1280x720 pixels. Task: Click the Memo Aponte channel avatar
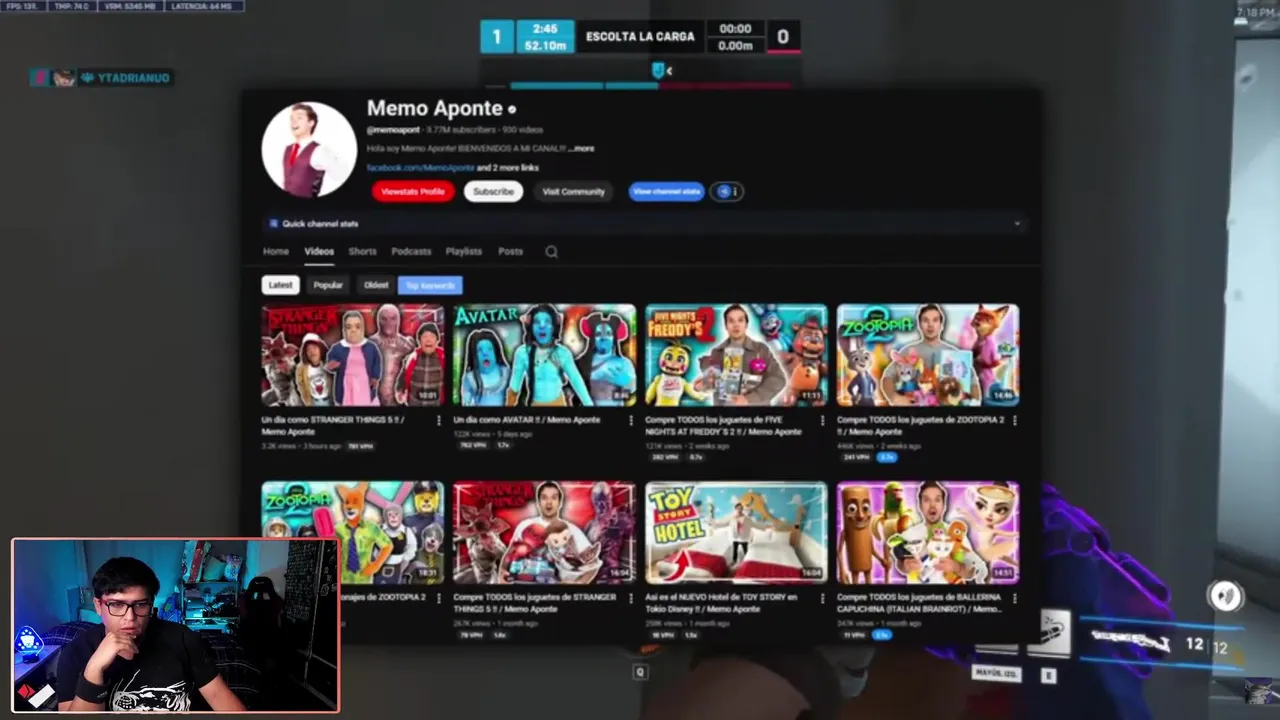click(309, 150)
